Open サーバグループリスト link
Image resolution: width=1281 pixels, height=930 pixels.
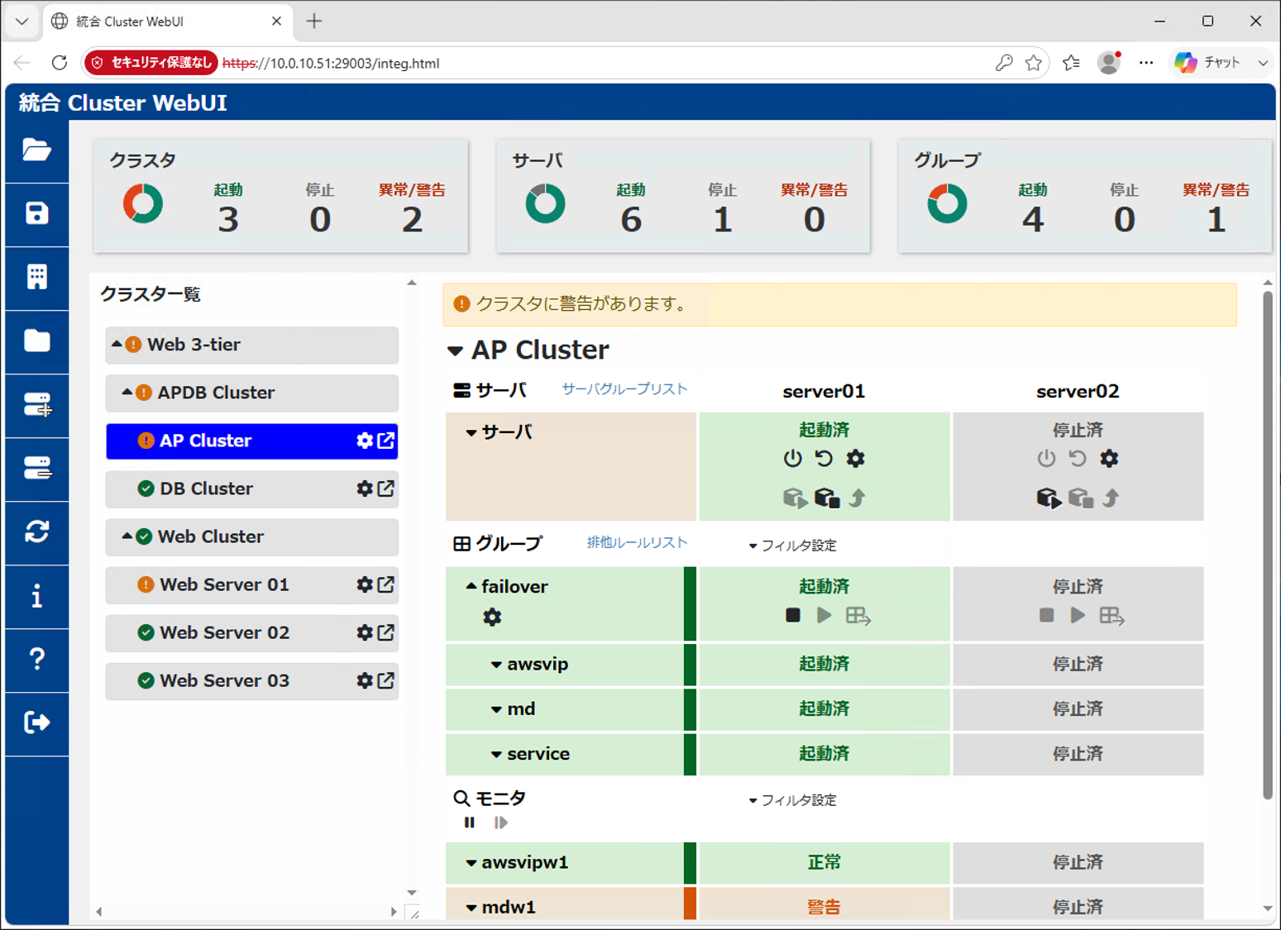point(624,389)
